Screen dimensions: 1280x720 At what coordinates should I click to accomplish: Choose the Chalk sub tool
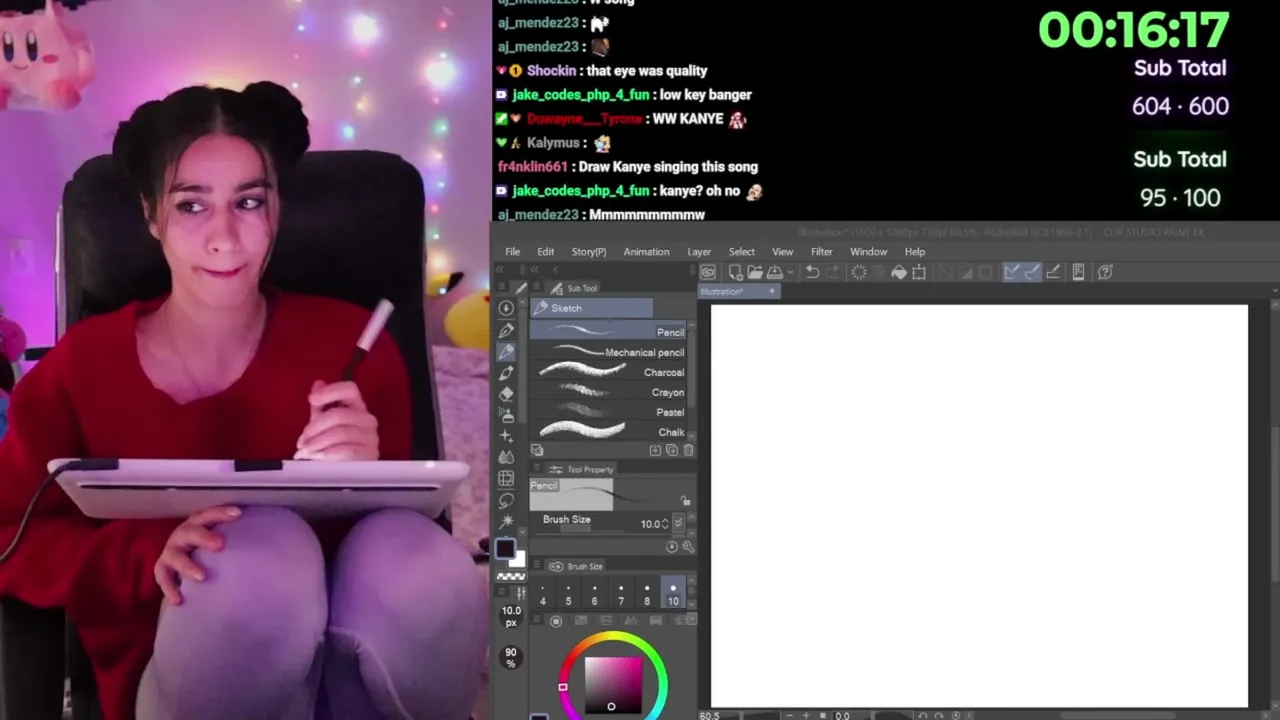tap(608, 432)
